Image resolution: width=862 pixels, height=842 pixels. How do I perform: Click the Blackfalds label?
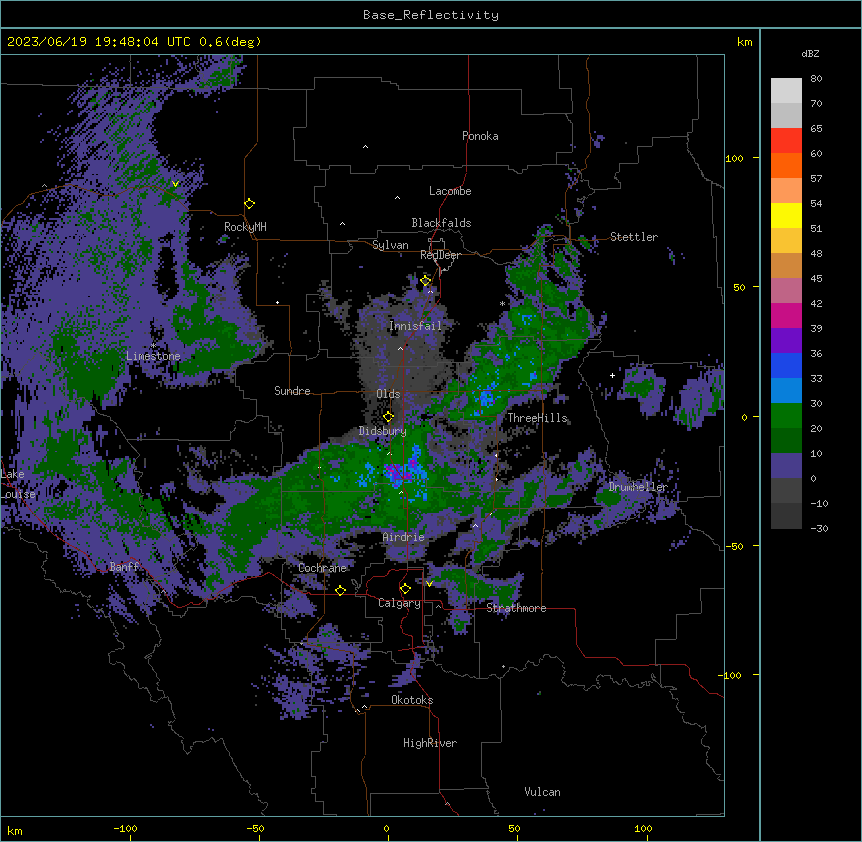[x=441, y=223]
